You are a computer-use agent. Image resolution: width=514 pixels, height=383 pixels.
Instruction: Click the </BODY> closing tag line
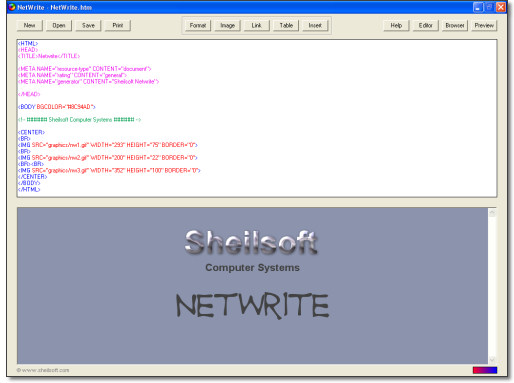click(x=29, y=183)
